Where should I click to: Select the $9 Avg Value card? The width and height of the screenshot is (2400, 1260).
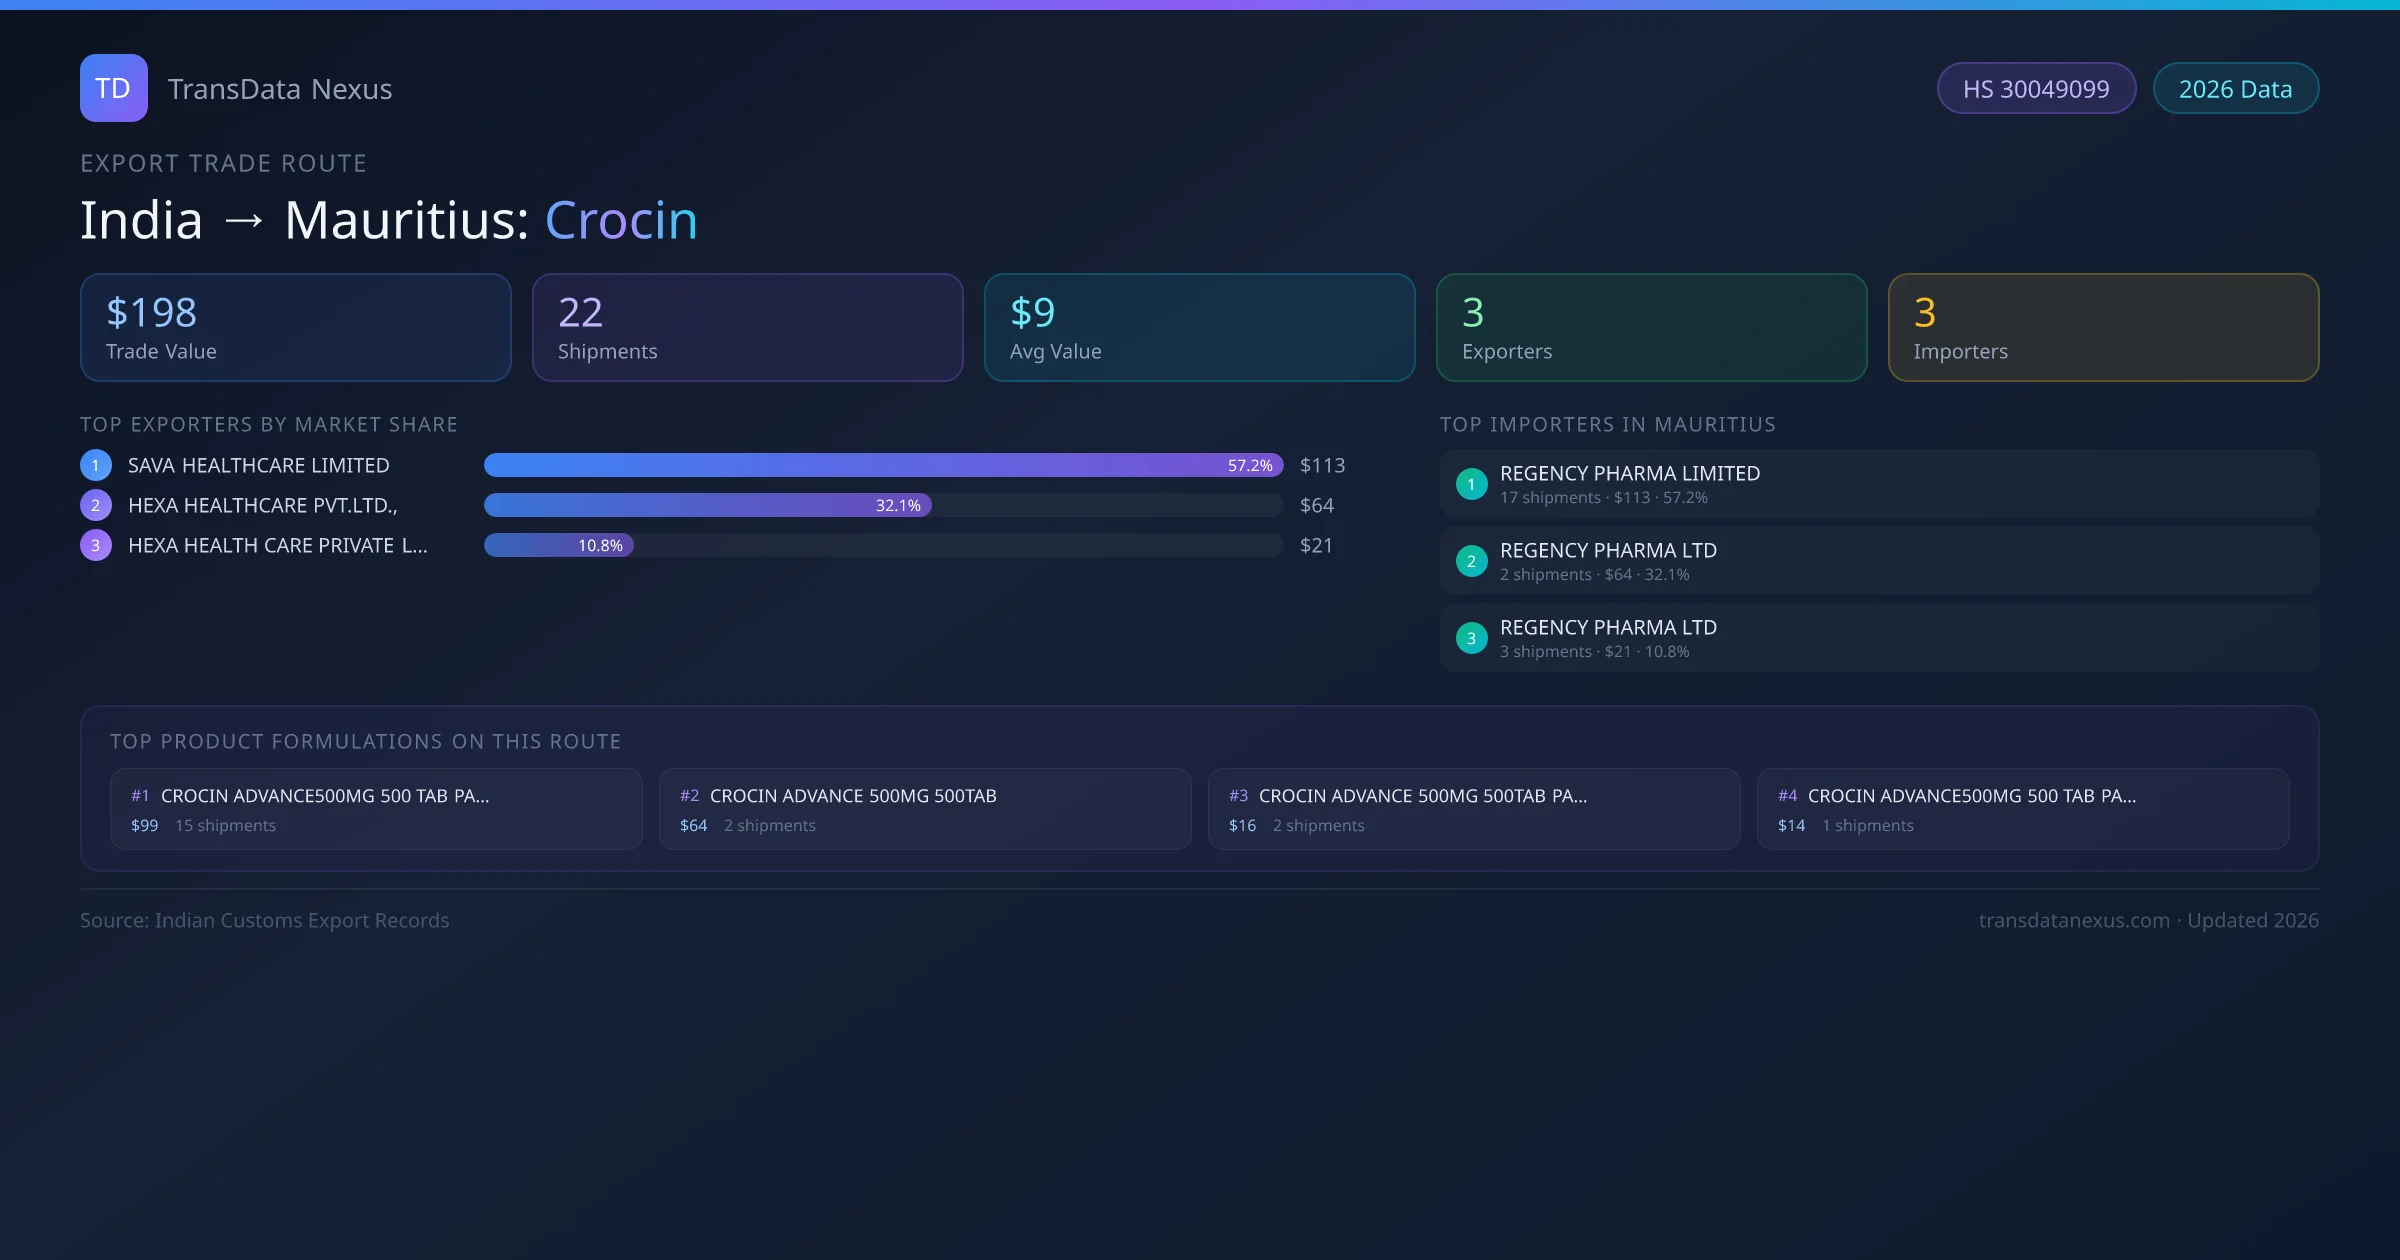1199,328
